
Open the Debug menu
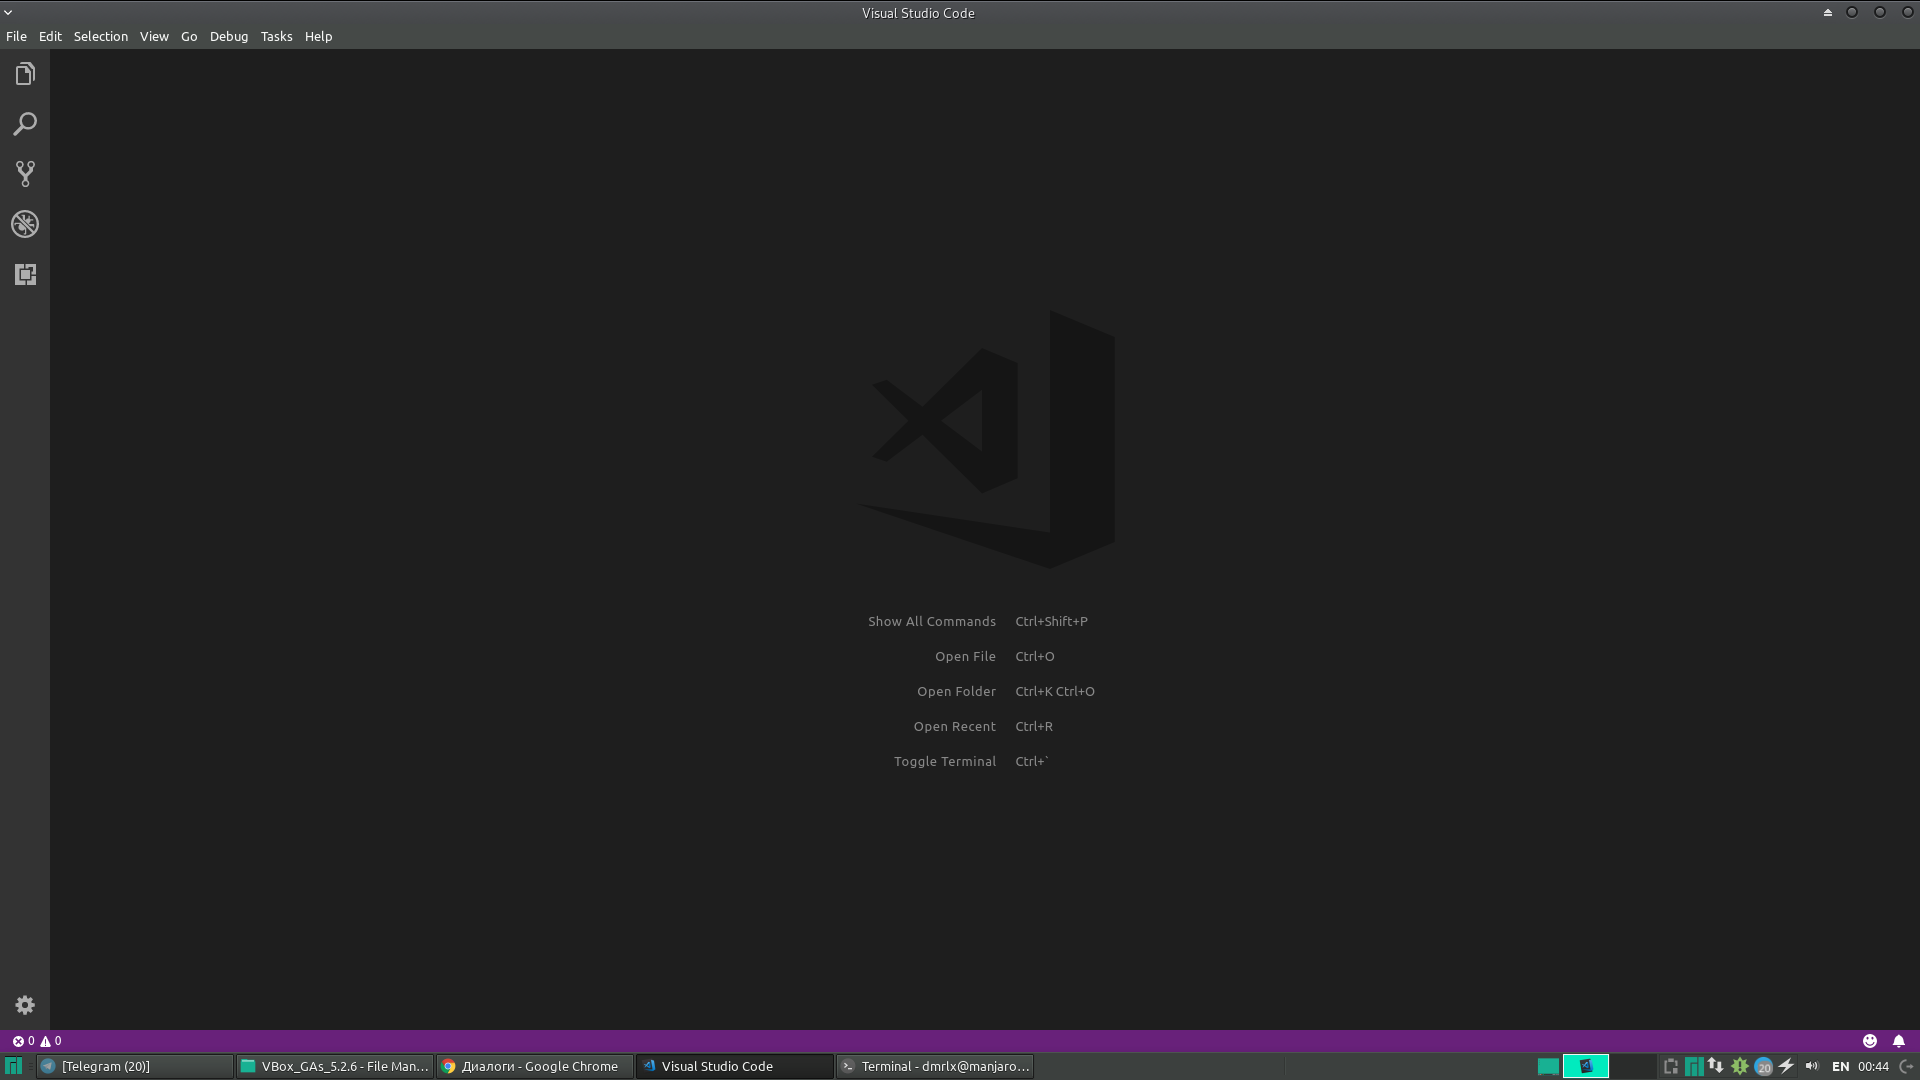click(228, 36)
